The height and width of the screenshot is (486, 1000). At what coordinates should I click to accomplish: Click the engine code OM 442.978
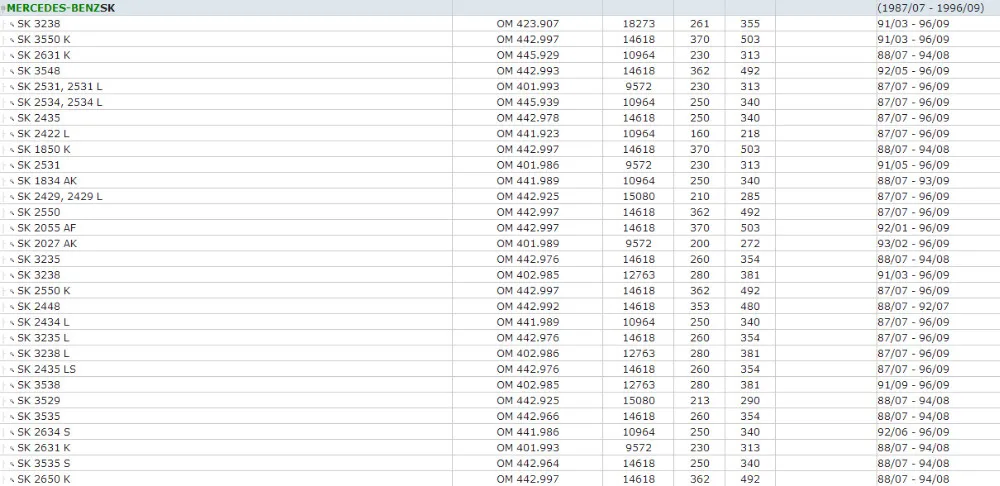(x=527, y=118)
